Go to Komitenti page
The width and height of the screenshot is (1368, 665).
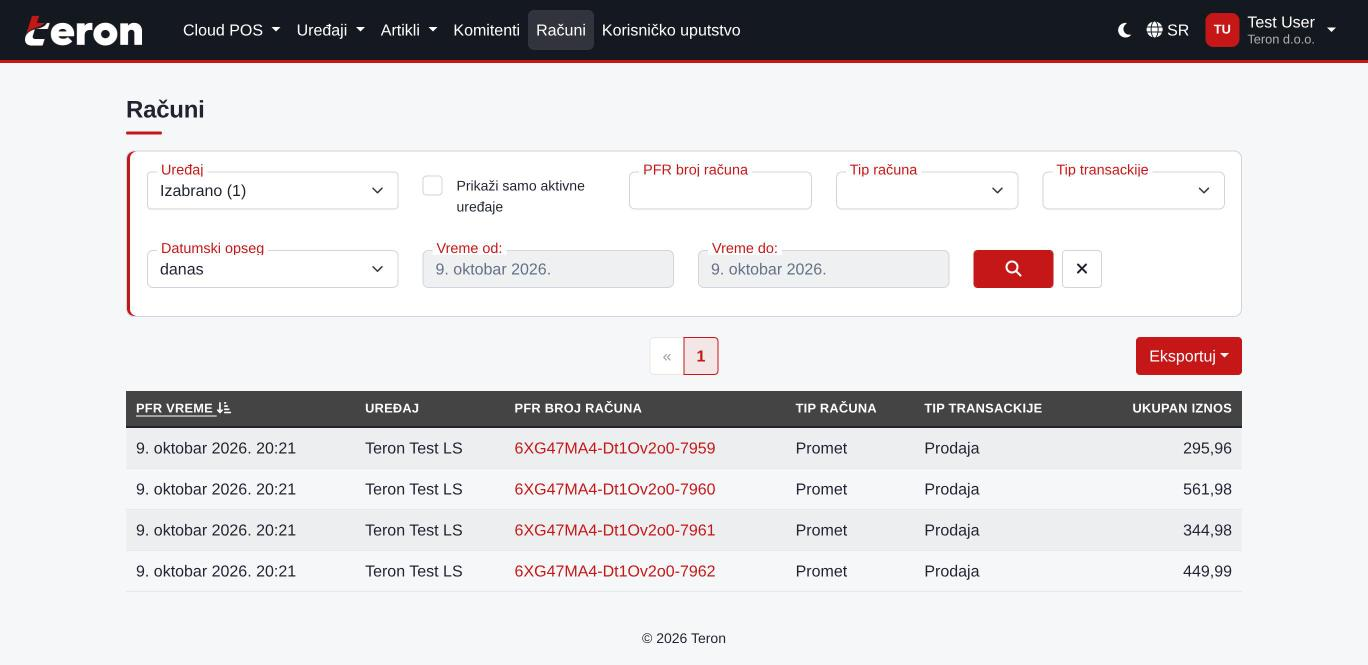pyautogui.click(x=486, y=30)
